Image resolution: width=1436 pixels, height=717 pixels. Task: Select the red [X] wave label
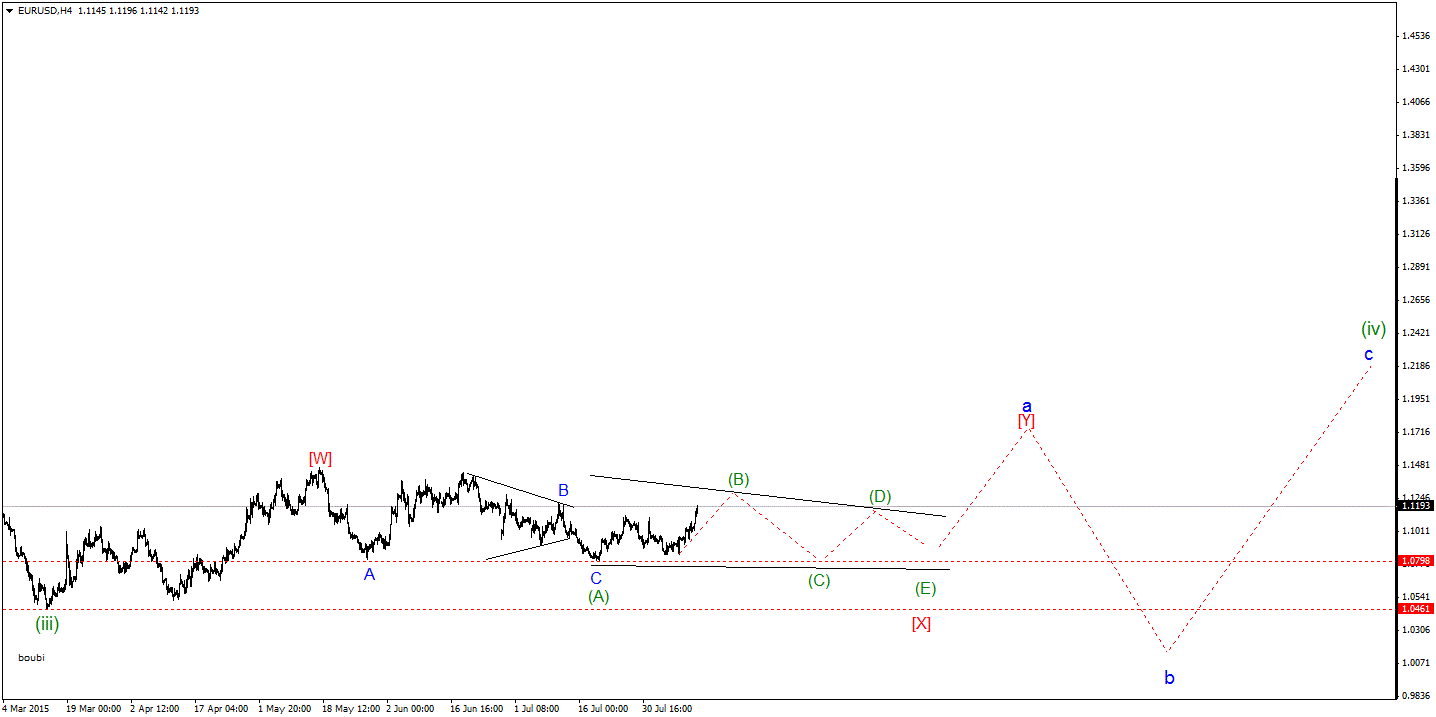[x=921, y=623]
